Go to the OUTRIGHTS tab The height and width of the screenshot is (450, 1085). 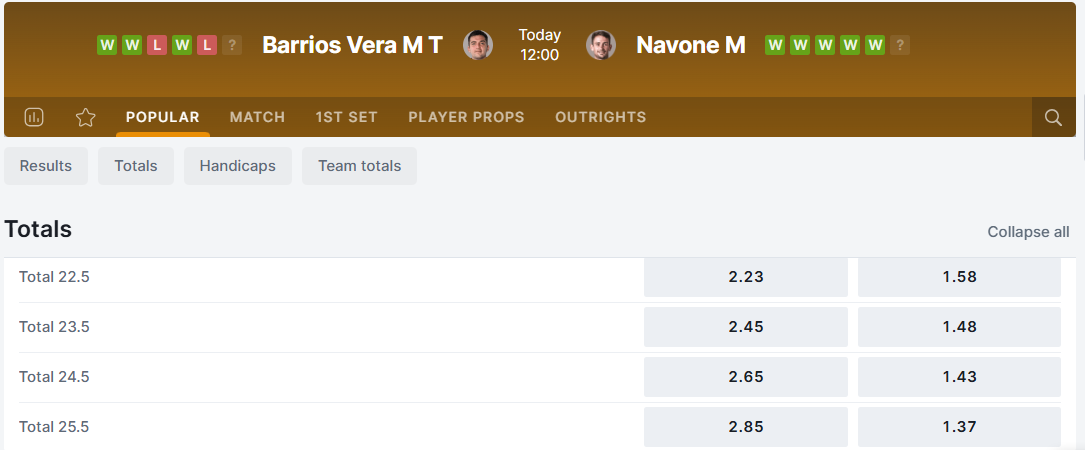click(x=600, y=117)
